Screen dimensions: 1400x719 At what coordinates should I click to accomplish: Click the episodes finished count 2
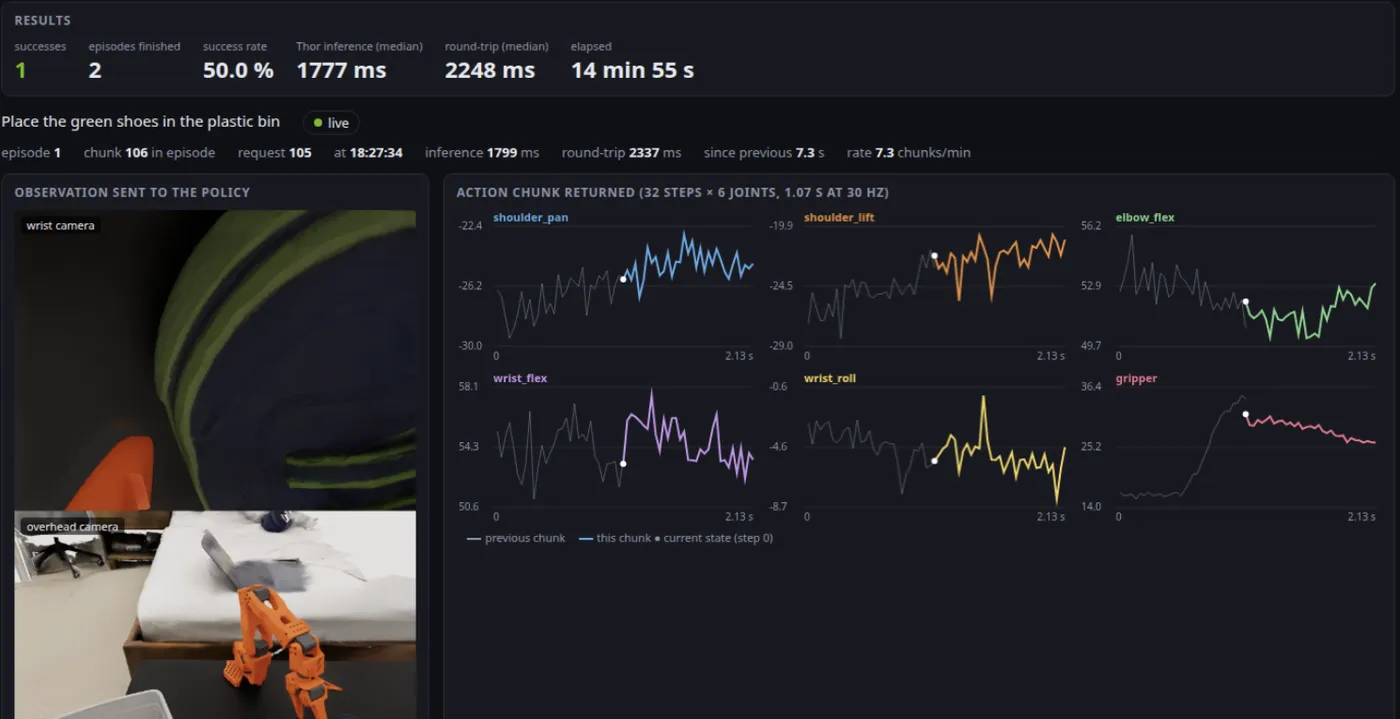[x=95, y=70]
